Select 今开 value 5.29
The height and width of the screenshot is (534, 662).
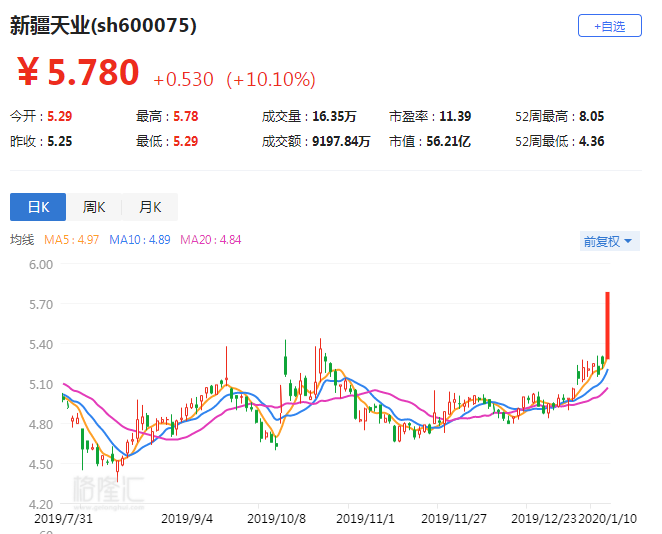[x=60, y=116]
